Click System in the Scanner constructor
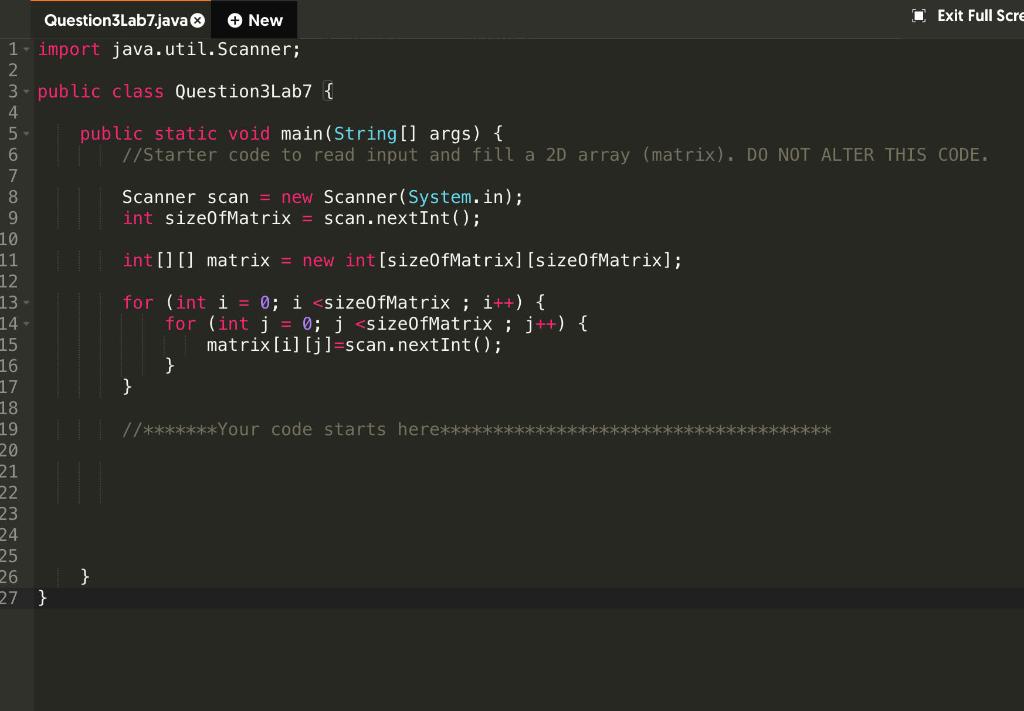 pyautogui.click(x=440, y=197)
